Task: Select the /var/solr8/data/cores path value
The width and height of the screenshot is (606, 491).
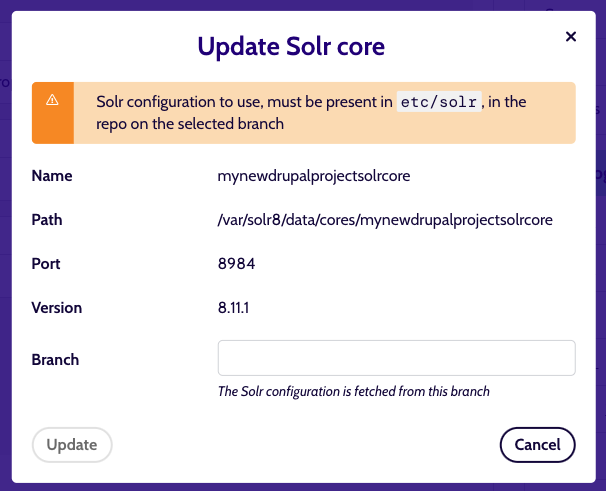Action: (385, 220)
